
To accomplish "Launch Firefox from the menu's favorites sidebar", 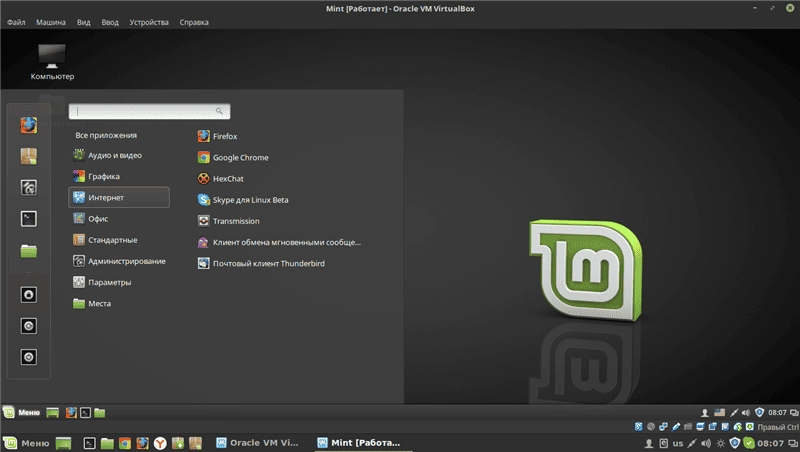I will [29, 125].
